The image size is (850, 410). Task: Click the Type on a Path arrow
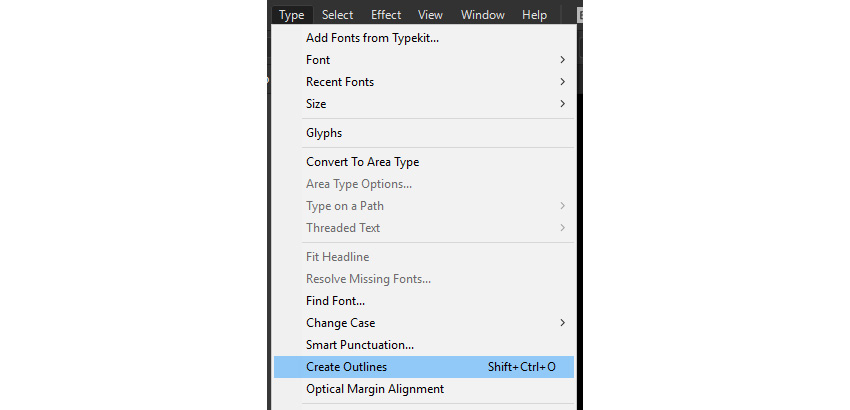pos(562,206)
